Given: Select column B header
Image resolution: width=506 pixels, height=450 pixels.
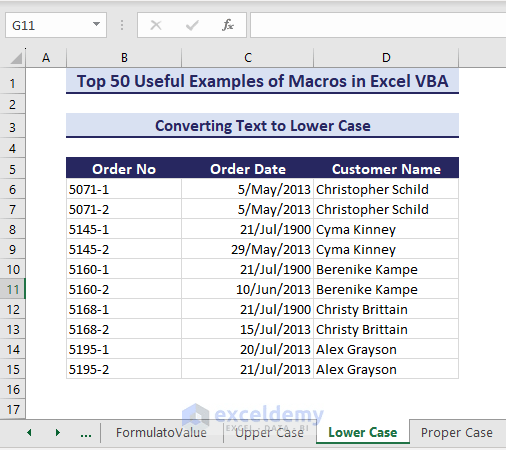Looking at the screenshot, I should point(124,58).
